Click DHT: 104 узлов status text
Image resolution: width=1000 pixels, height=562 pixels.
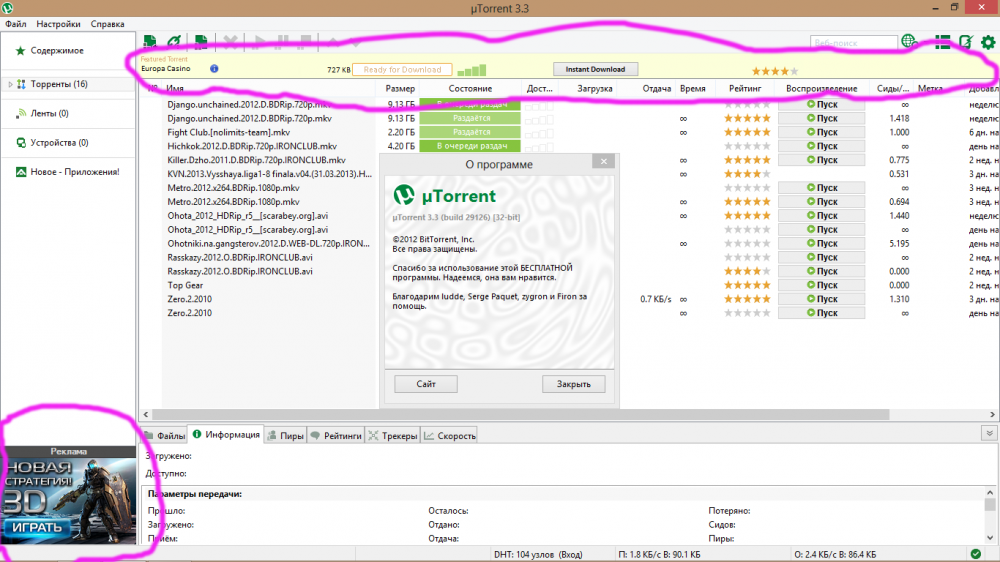tap(538, 554)
